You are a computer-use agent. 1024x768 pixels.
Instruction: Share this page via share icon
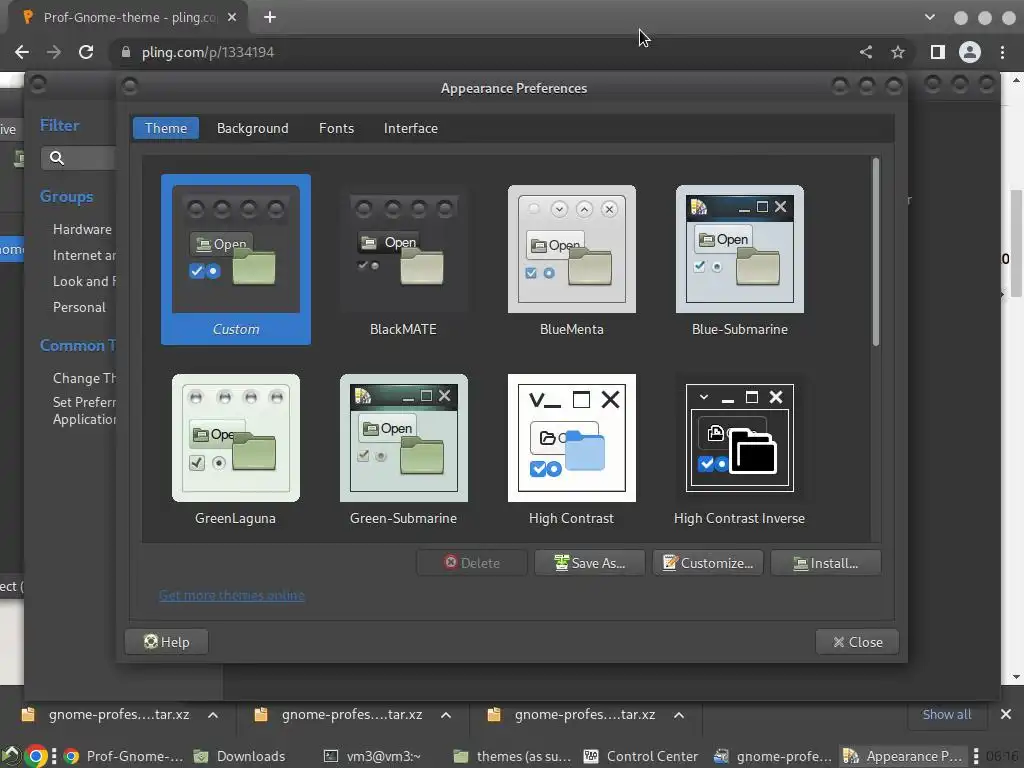[866, 52]
